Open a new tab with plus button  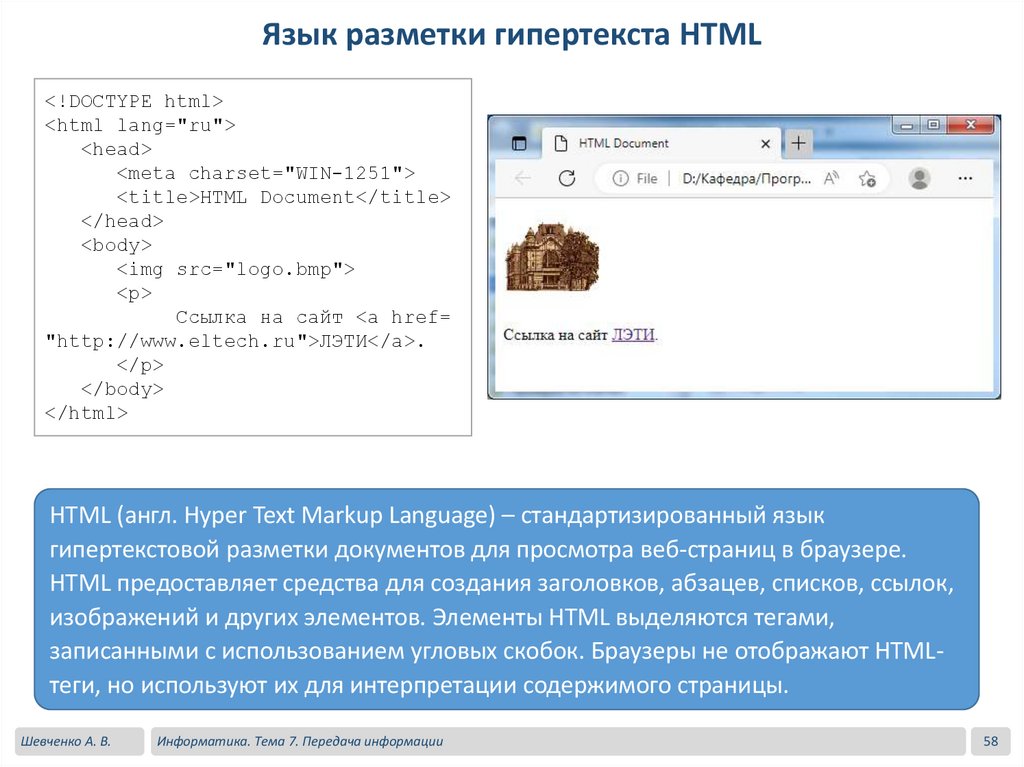tap(798, 143)
